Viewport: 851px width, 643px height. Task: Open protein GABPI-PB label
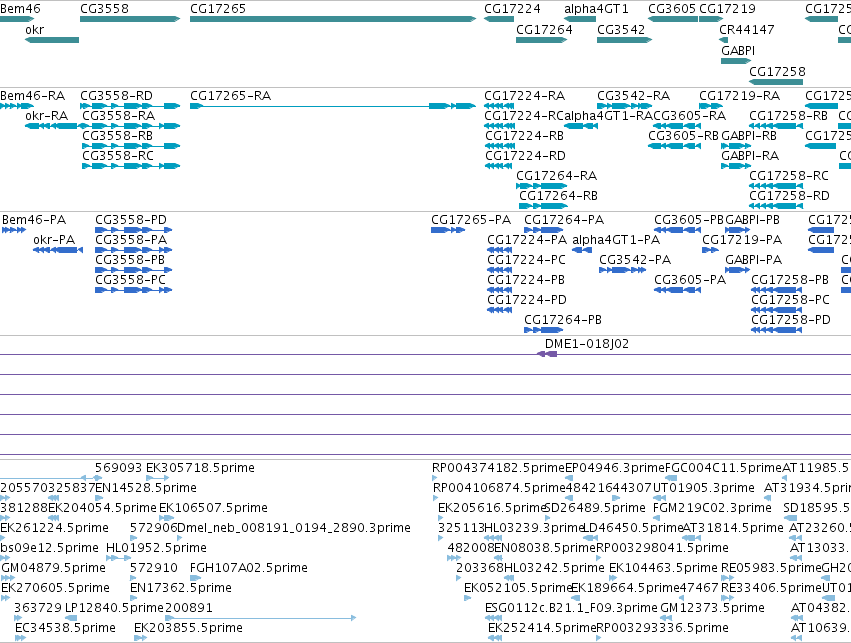(x=753, y=220)
